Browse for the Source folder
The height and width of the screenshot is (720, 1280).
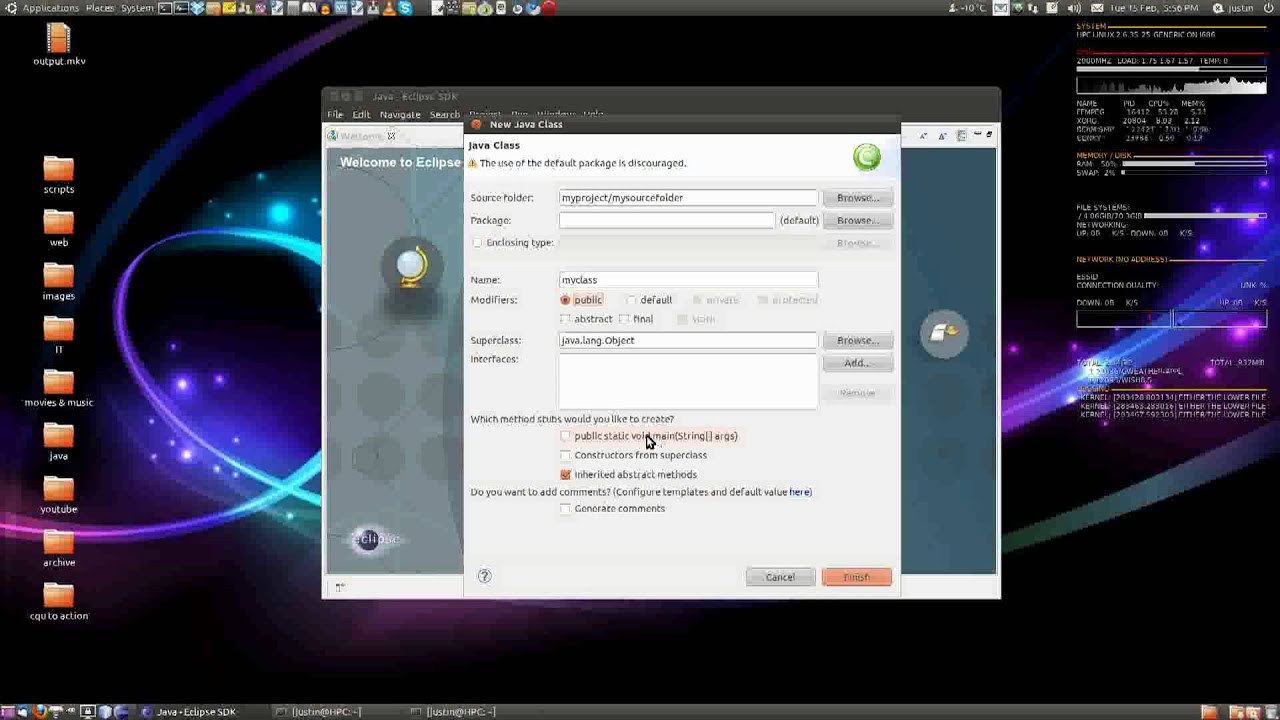point(857,198)
